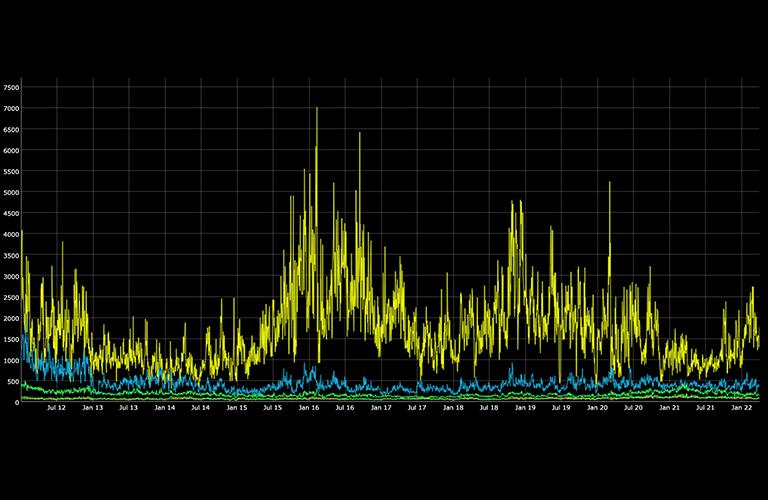Click the green line at the chart's left edge
Viewport: 768px width, 500px height.
[24, 385]
